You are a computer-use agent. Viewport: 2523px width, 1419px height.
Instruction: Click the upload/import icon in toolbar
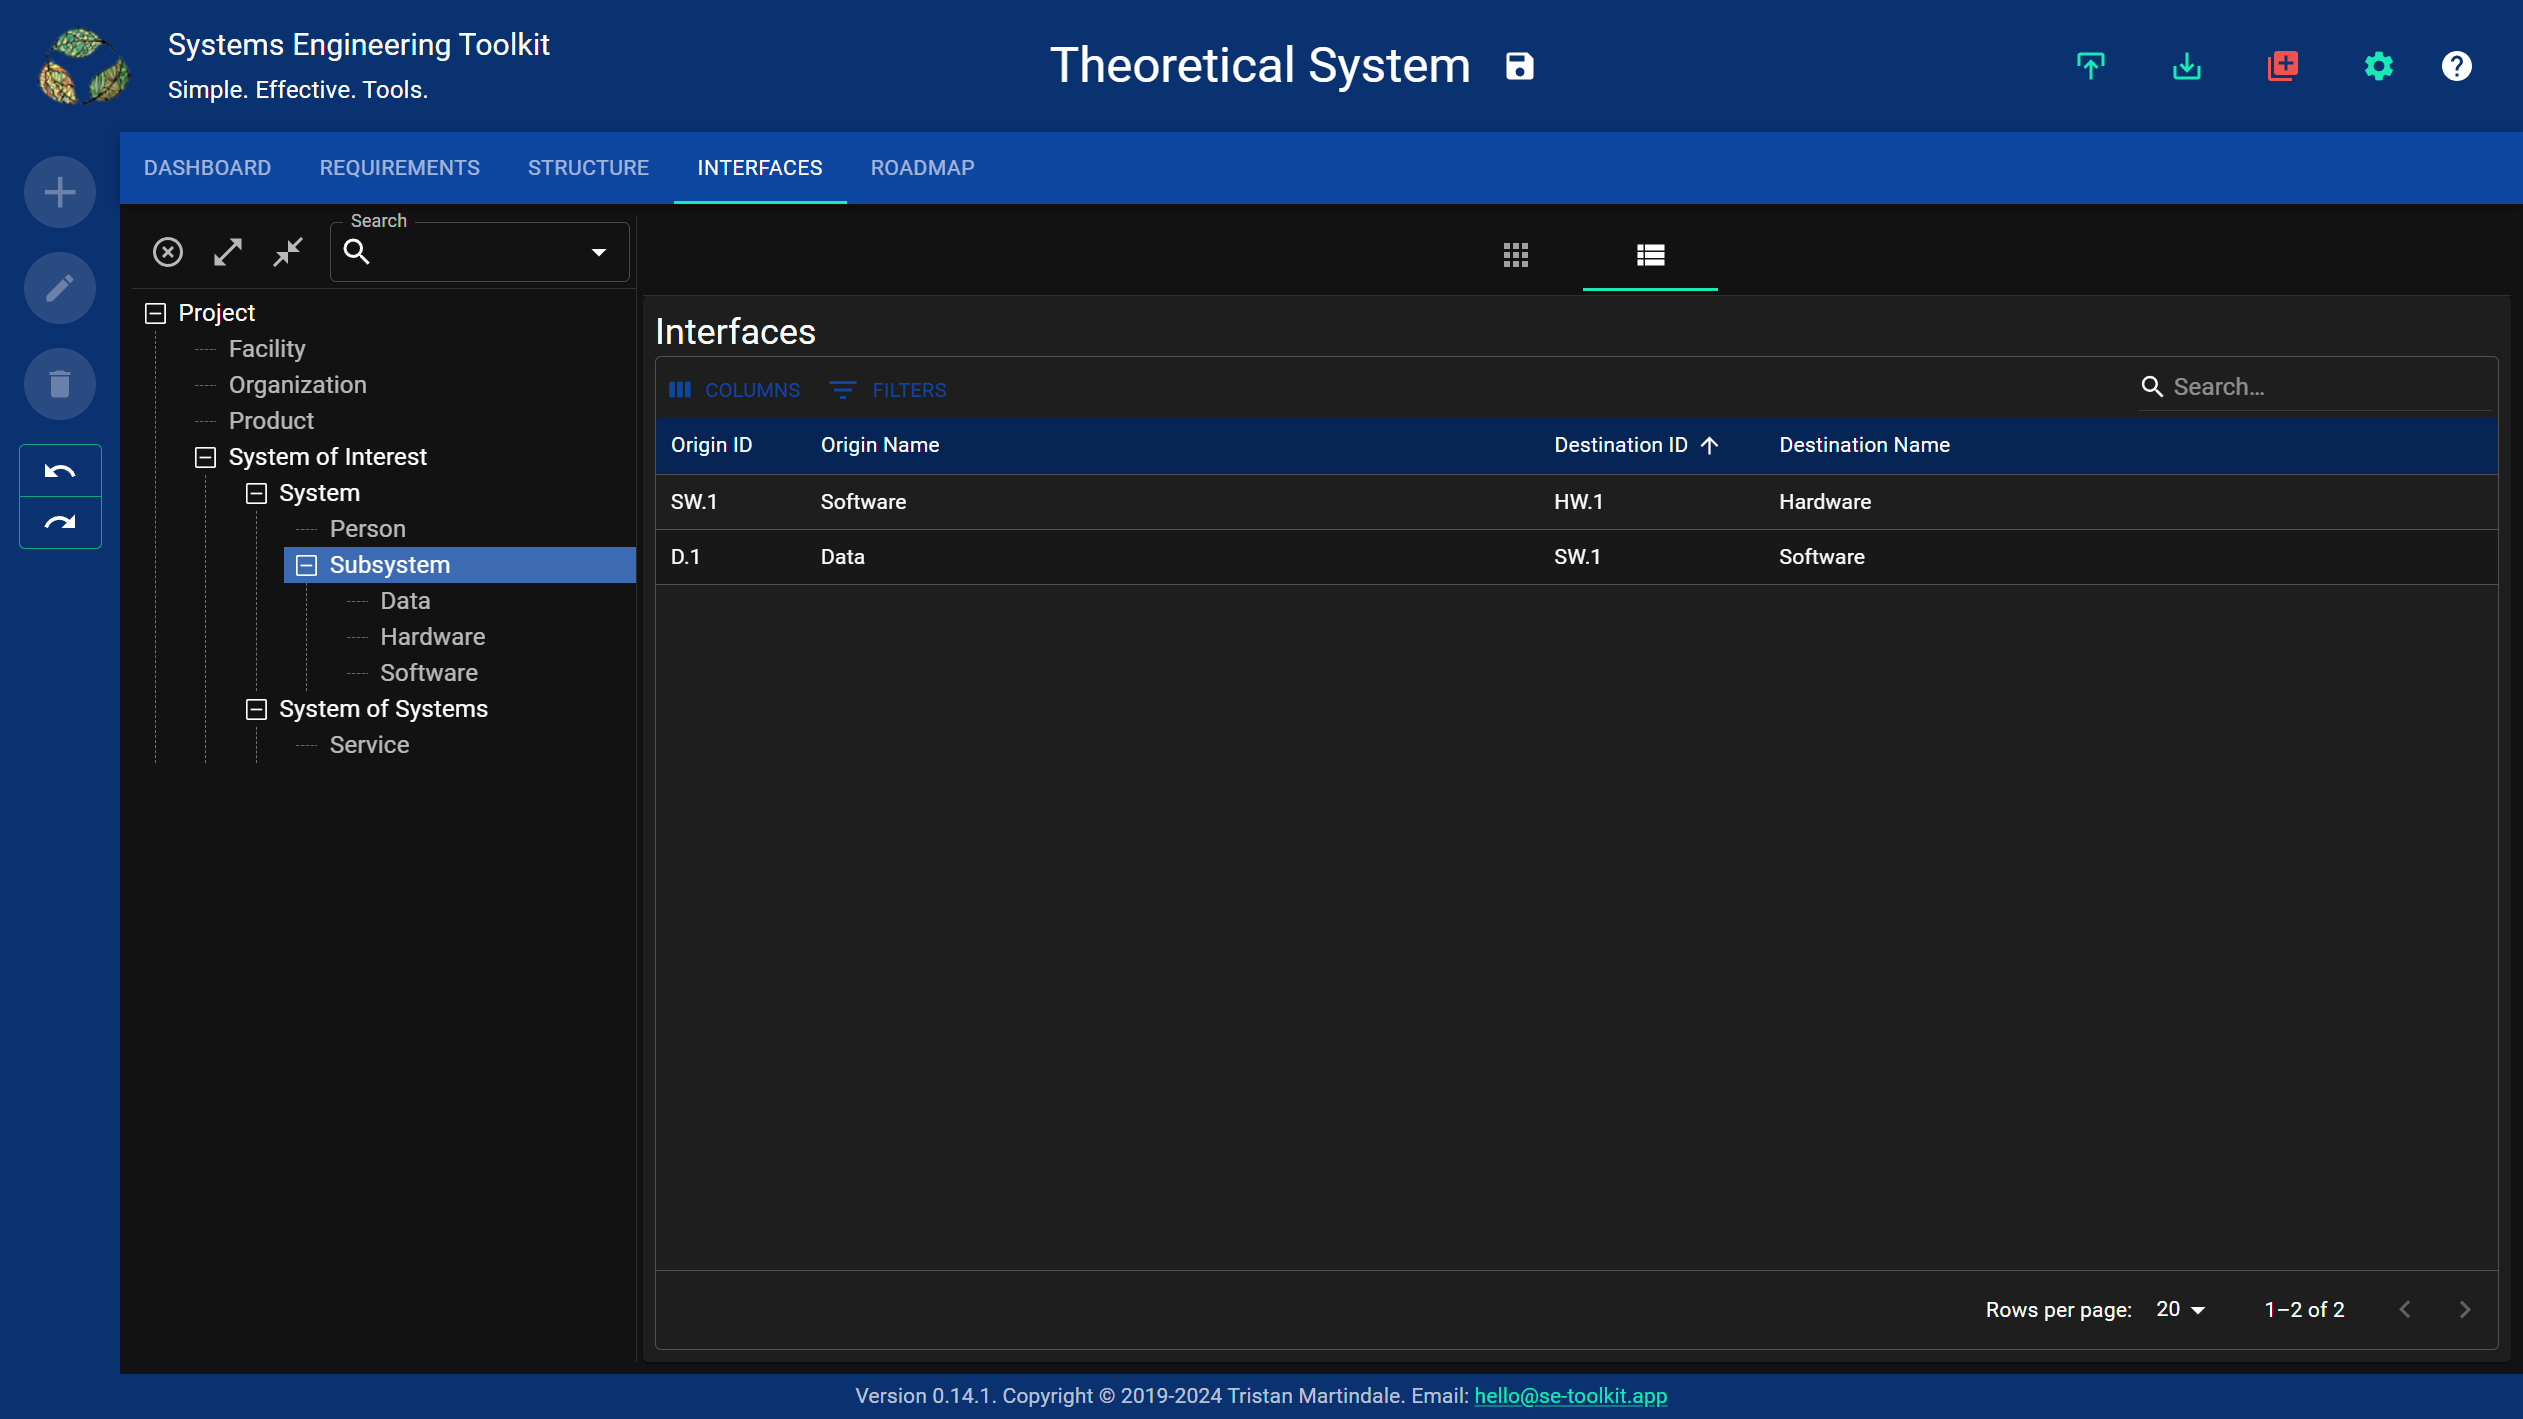[2092, 66]
